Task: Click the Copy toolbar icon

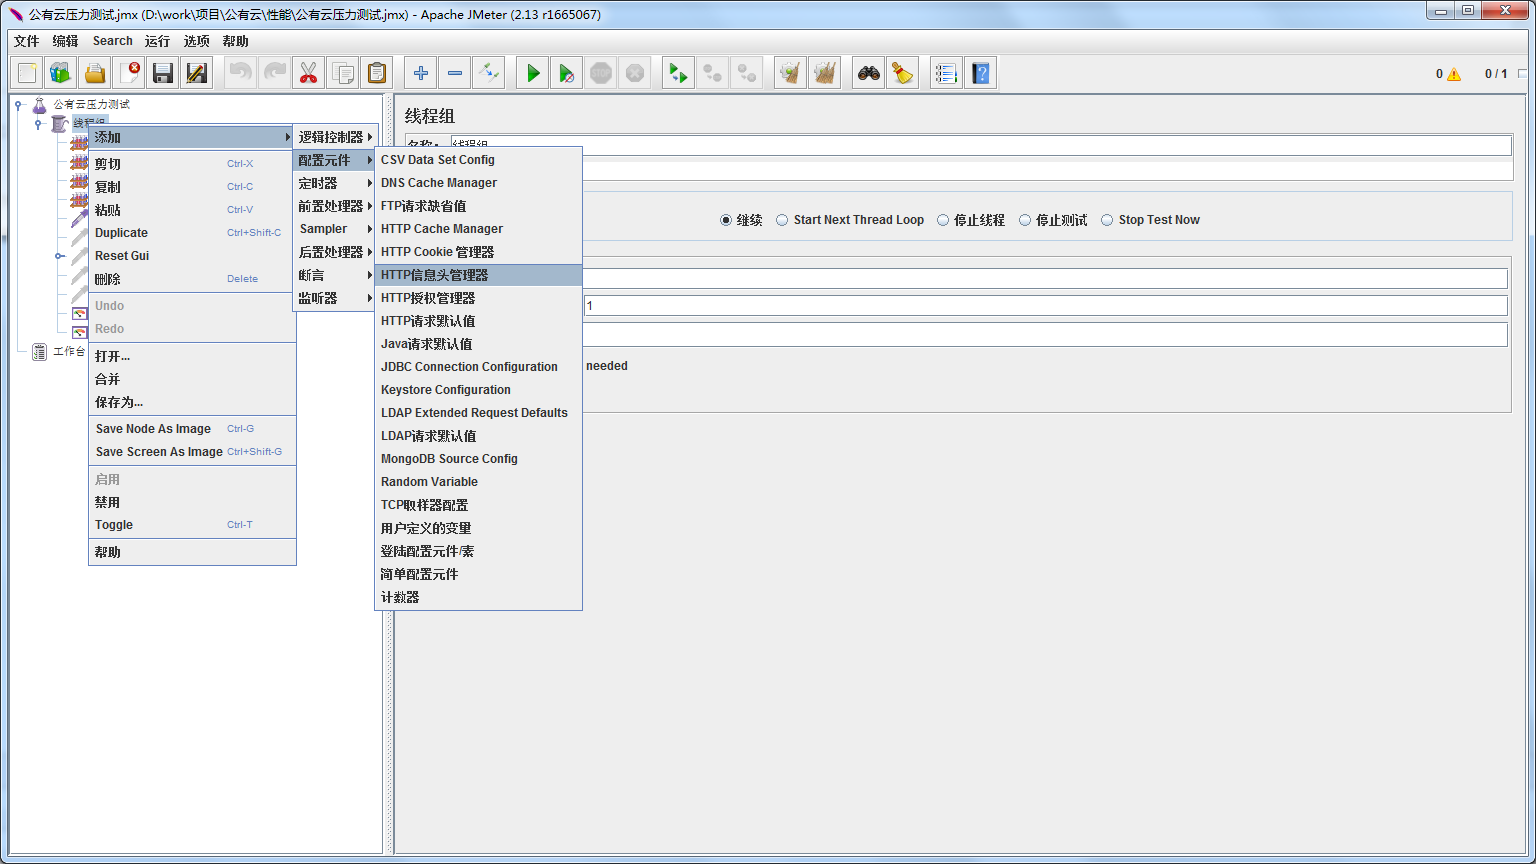Action: tap(343, 73)
